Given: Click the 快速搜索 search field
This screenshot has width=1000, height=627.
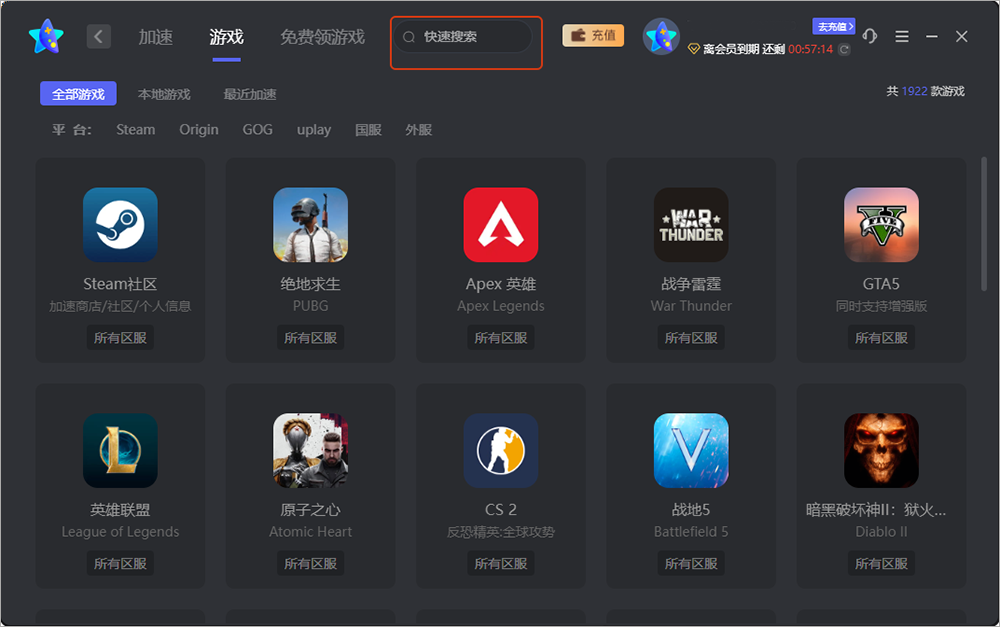Looking at the screenshot, I should pos(463,37).
